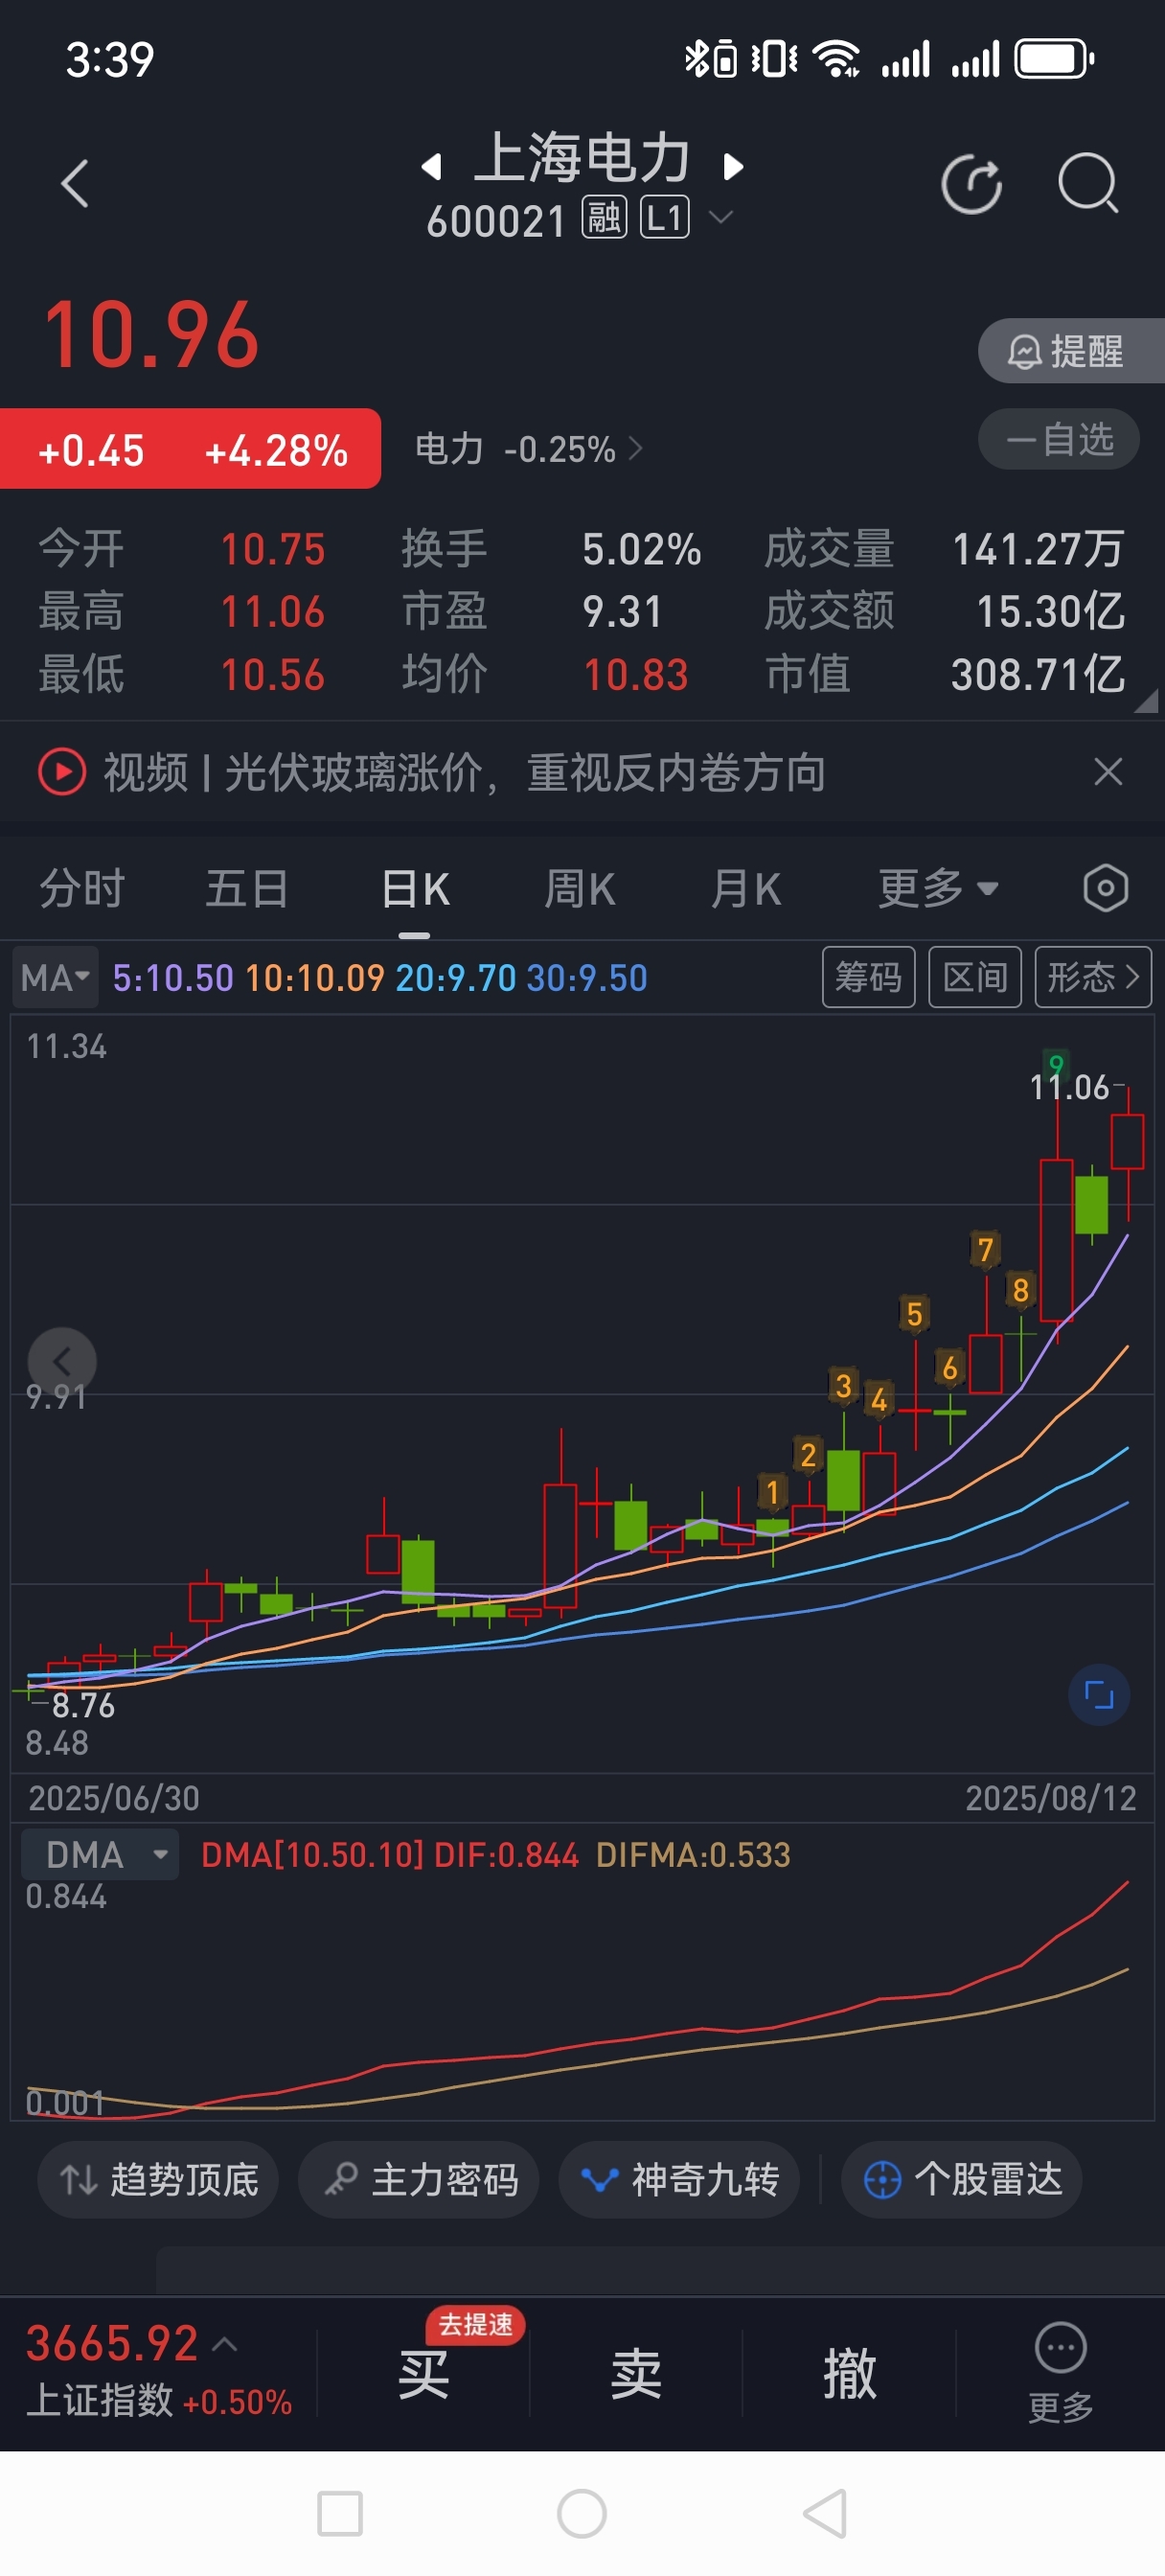Tap the back arrow icon
This screenshot has height=2576, width=1165.
75,184
